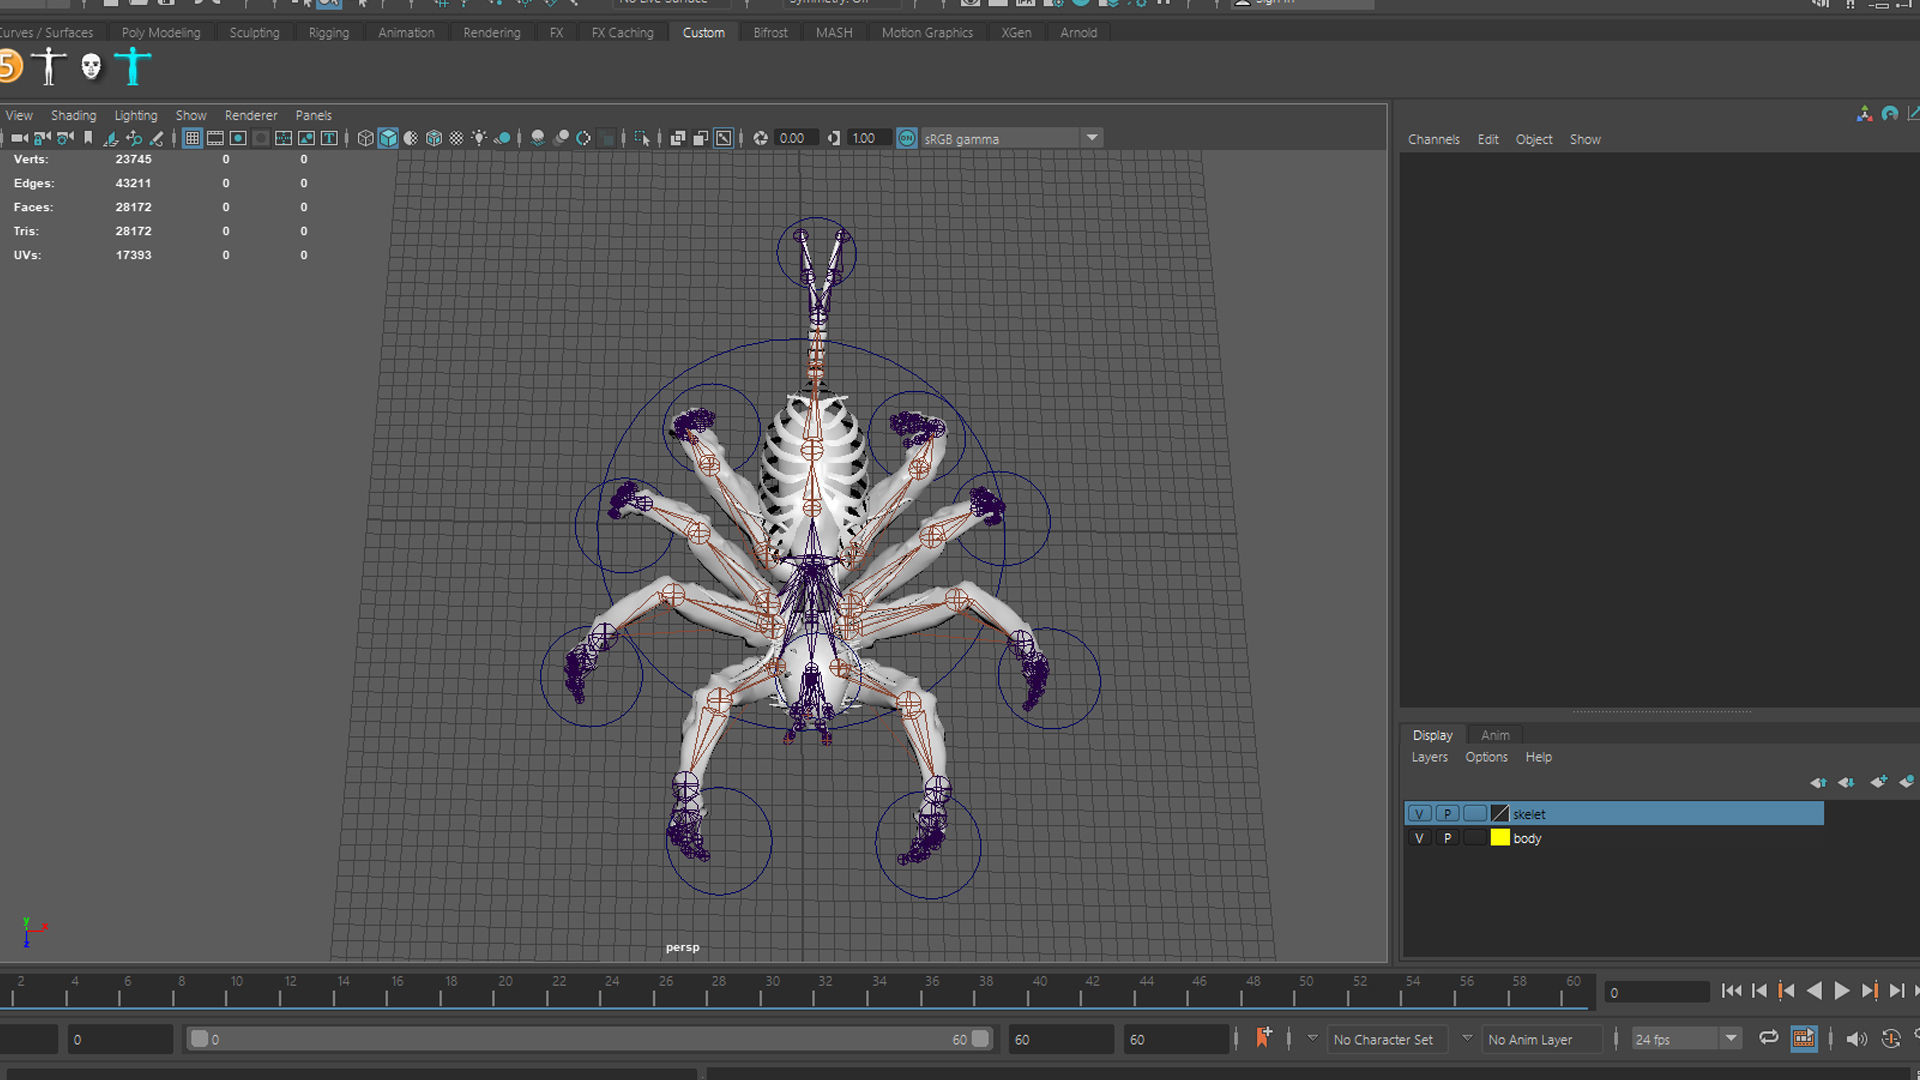Viewport: 1920px width, 1080px height.
Task: Open the Lighting viewport menu
Action: tap(136, 115)
